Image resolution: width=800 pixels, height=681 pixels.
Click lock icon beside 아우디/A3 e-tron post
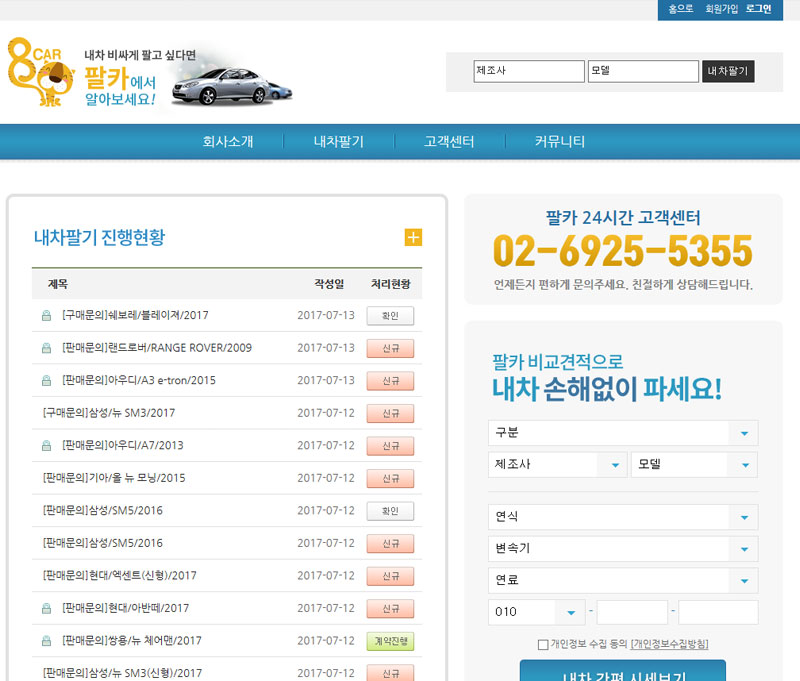coord(46,381)
